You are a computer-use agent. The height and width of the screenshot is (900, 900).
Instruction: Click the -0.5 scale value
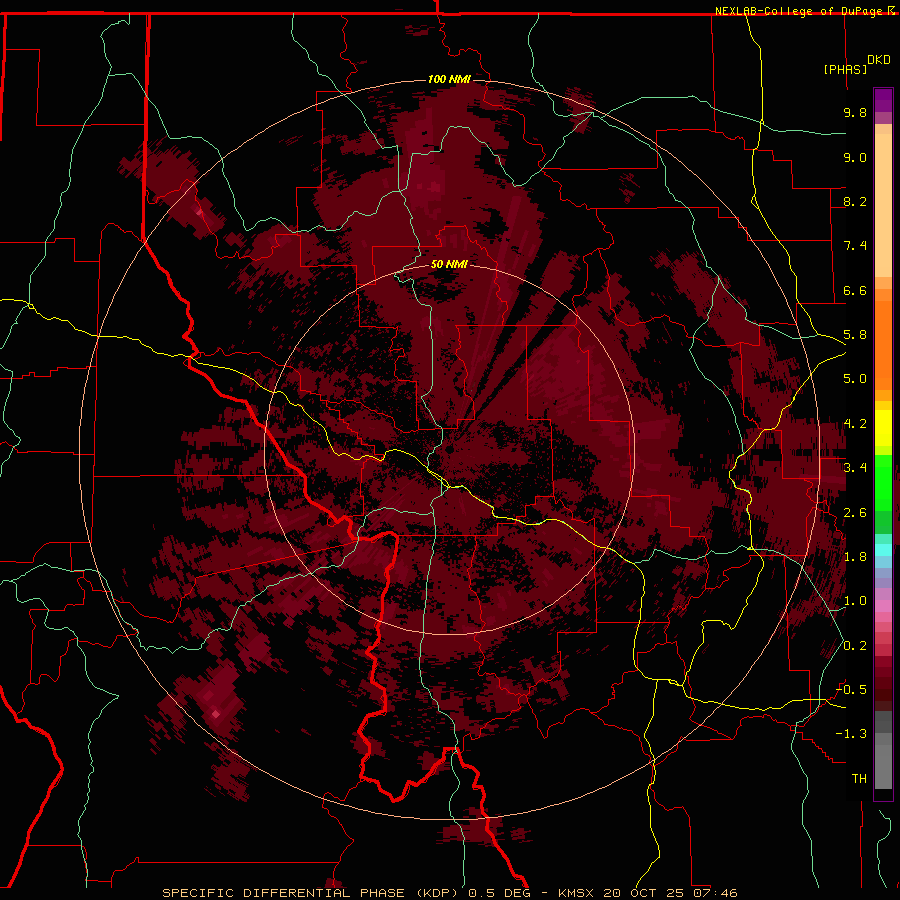tap(851, 690)
